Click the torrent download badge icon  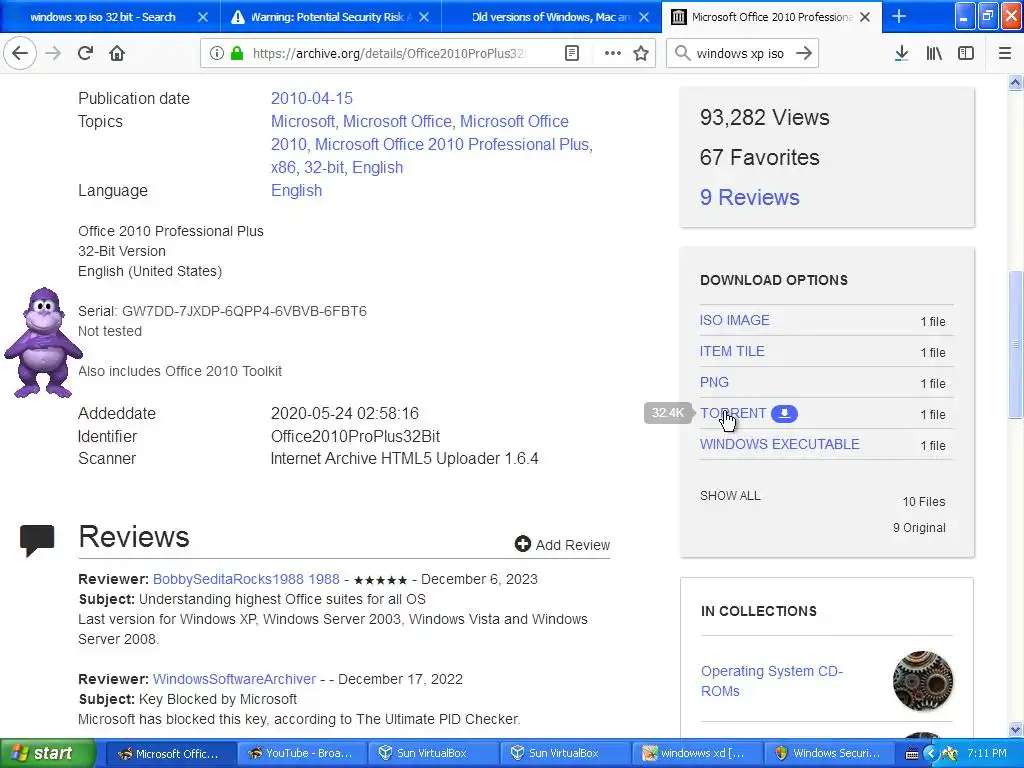coord(784,413)
